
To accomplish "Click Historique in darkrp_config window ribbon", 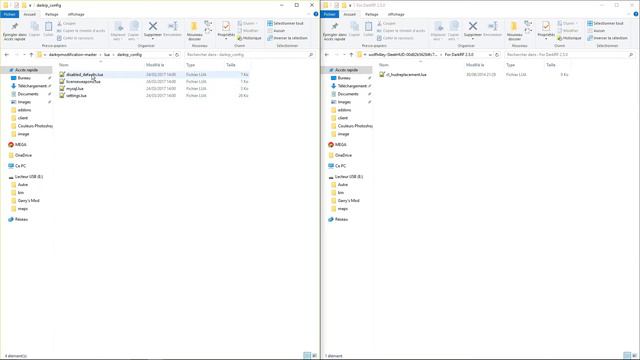I will click(249, 38).
